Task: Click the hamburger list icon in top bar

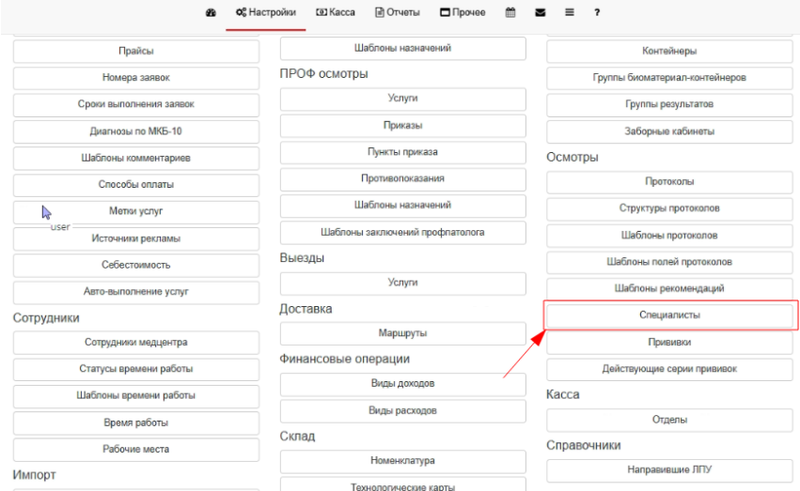Action: [569, 13]
